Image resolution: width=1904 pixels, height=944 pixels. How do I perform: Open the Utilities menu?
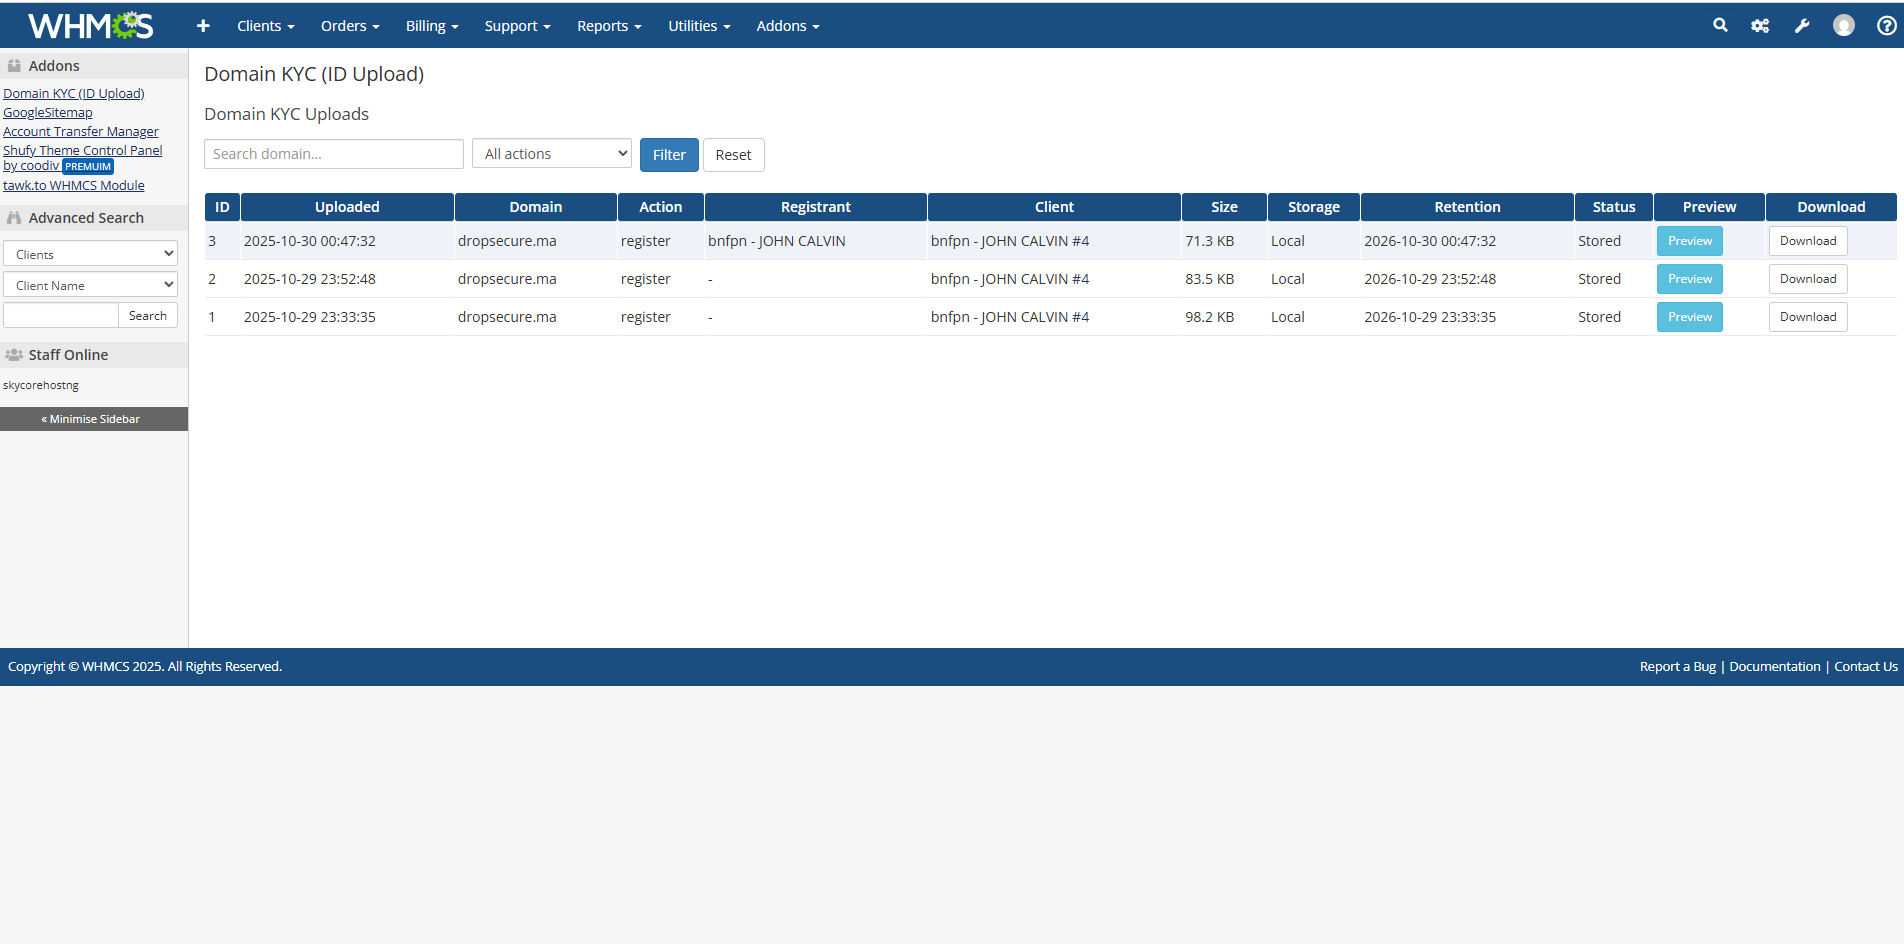(x=699, y=26)
